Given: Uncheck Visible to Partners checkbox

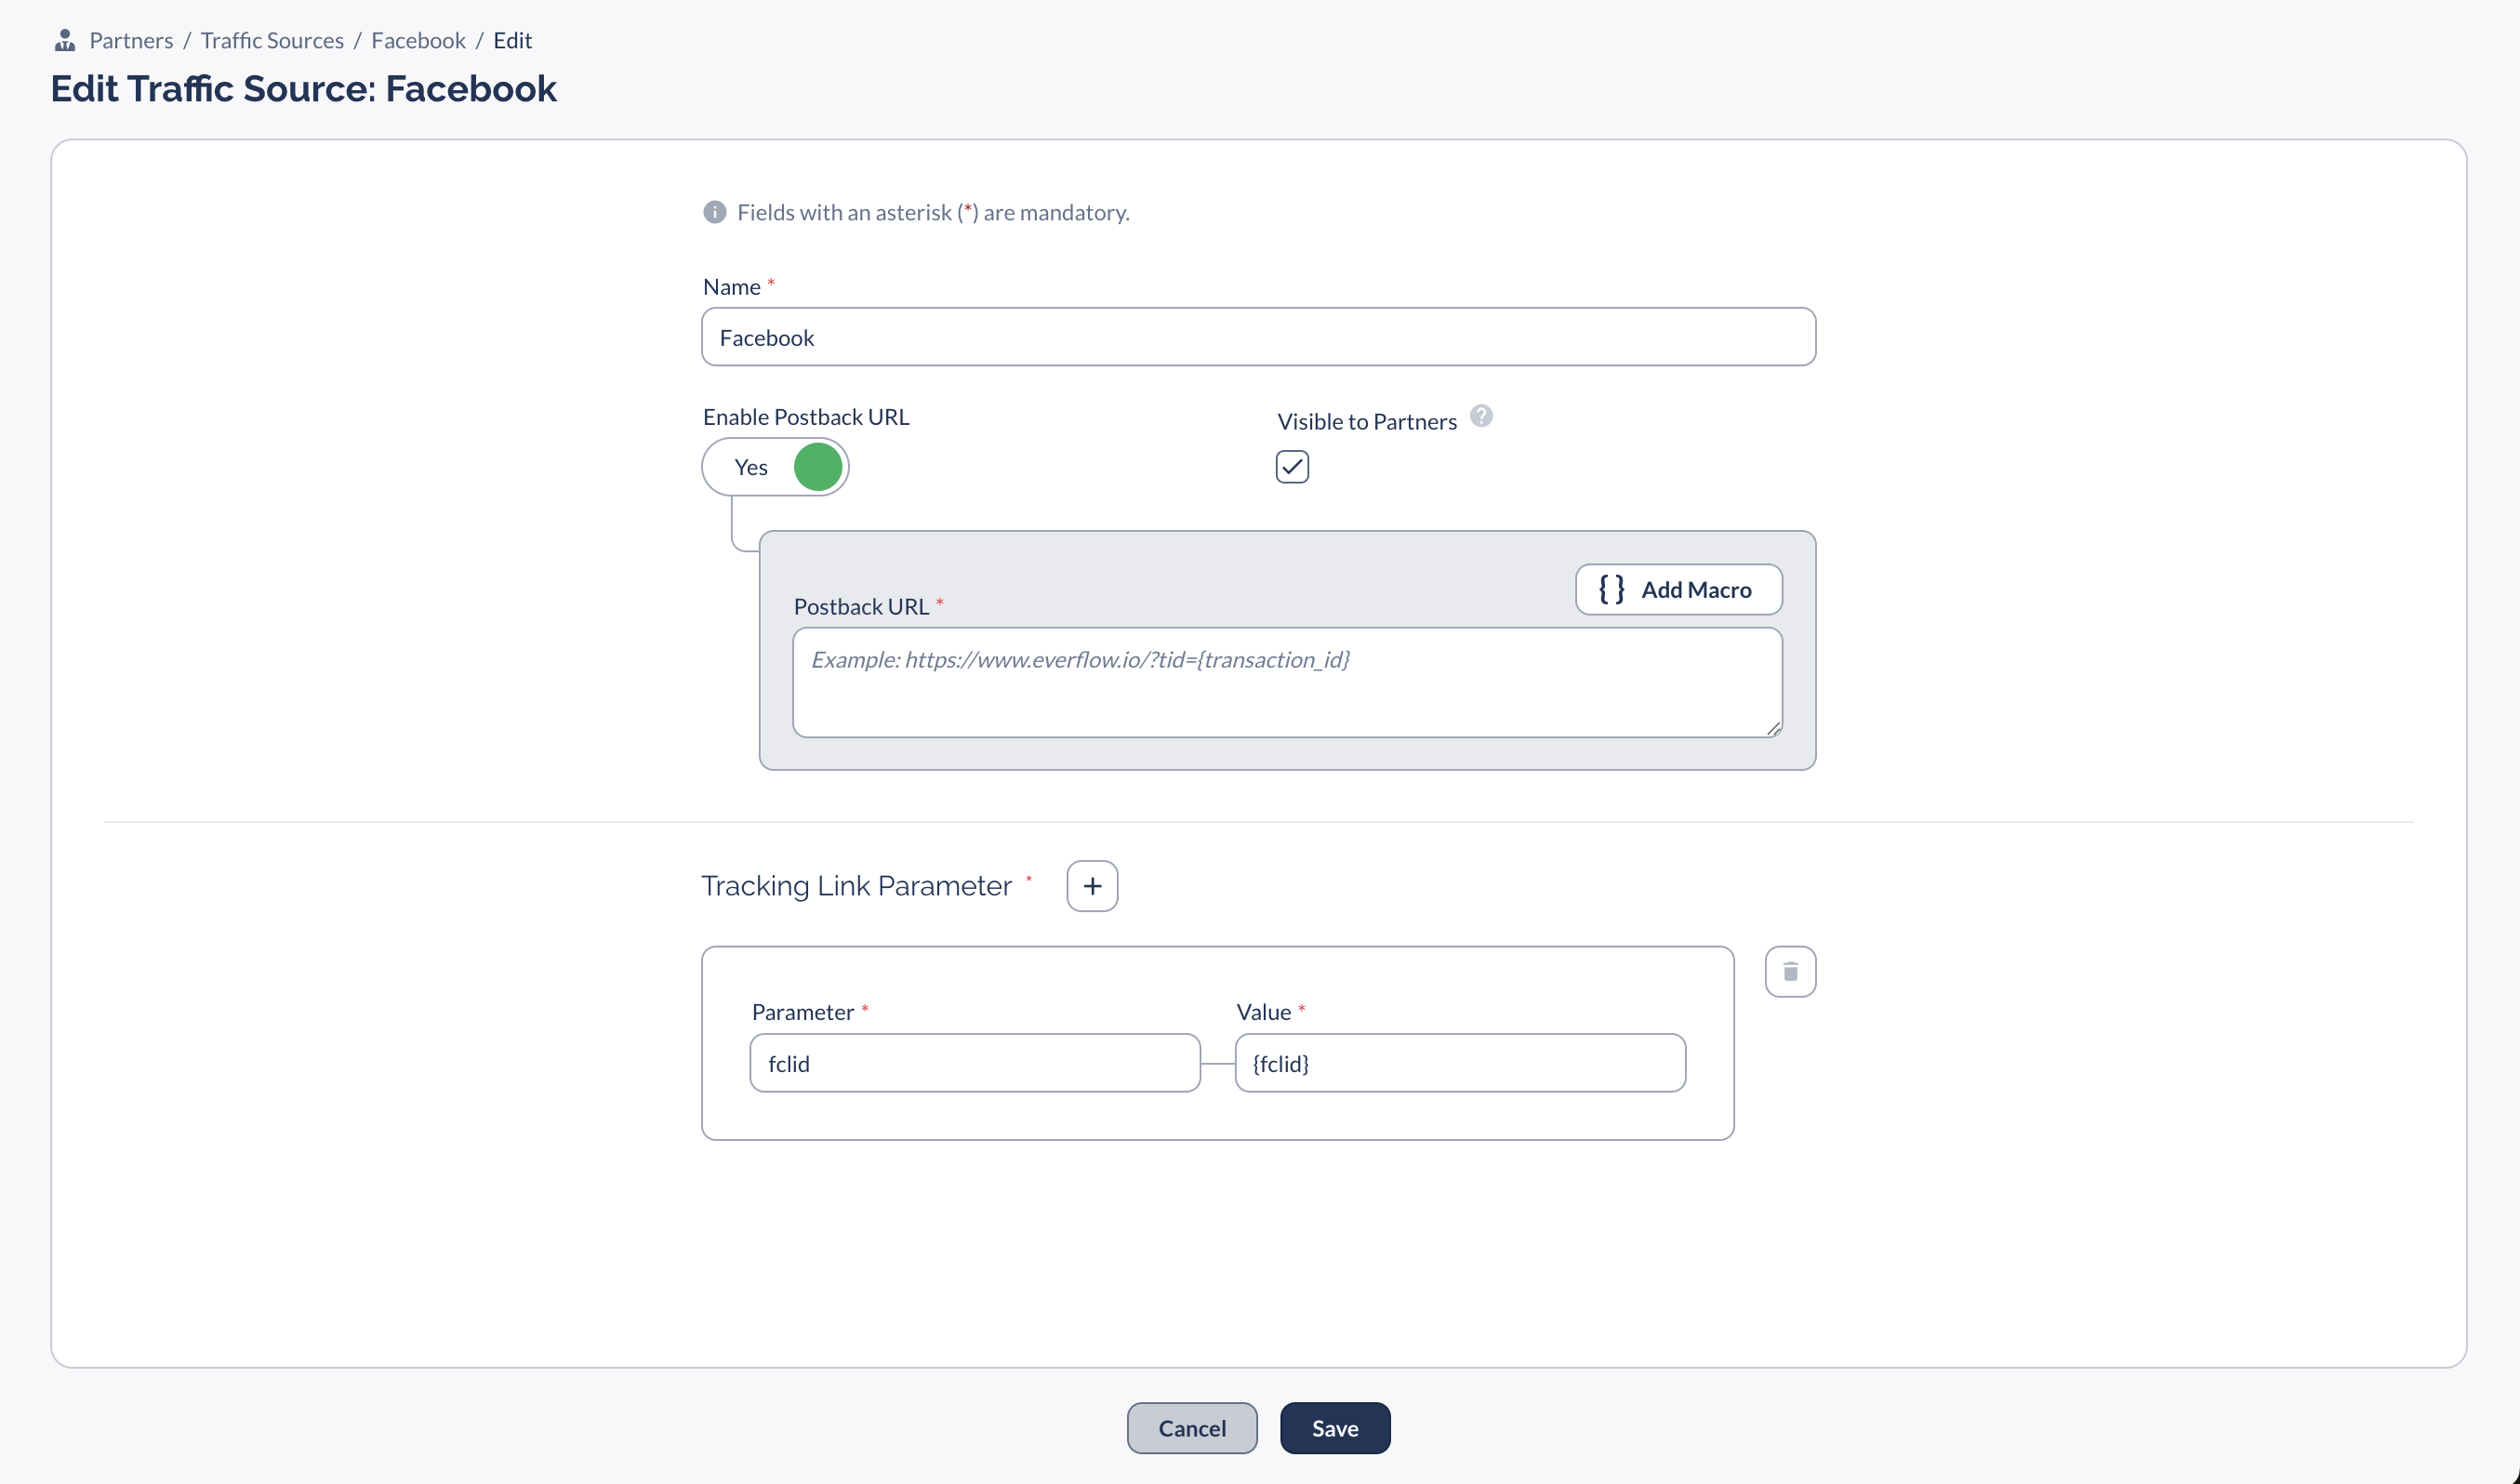Looking at the screenshot, I should pos(1292,467).
